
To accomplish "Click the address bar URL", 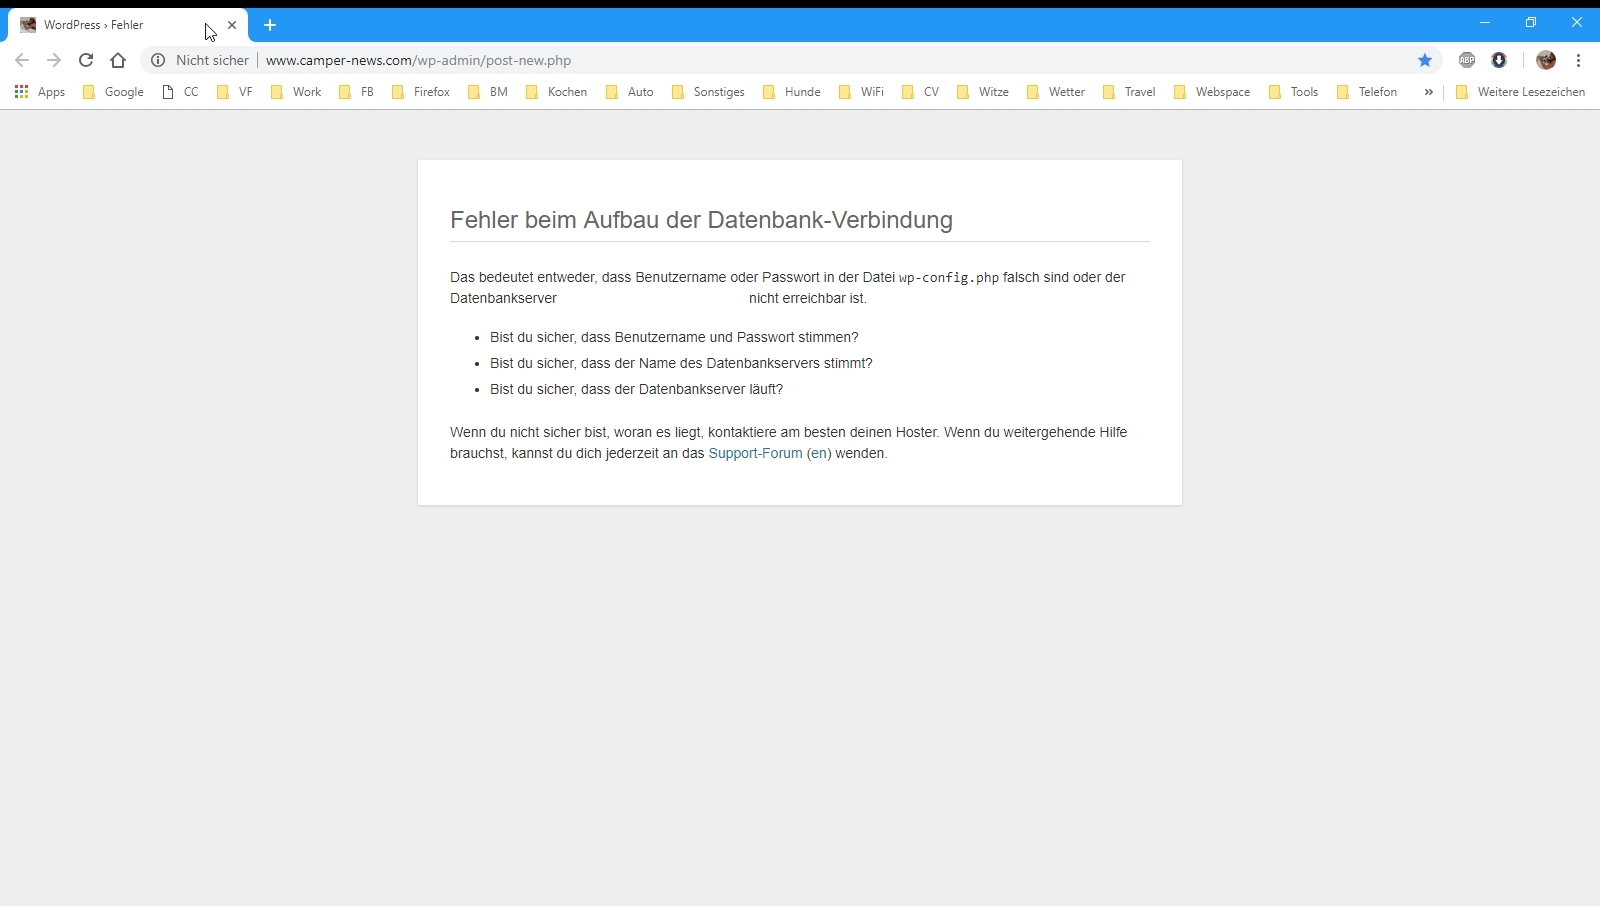I will tap(418, 60).
